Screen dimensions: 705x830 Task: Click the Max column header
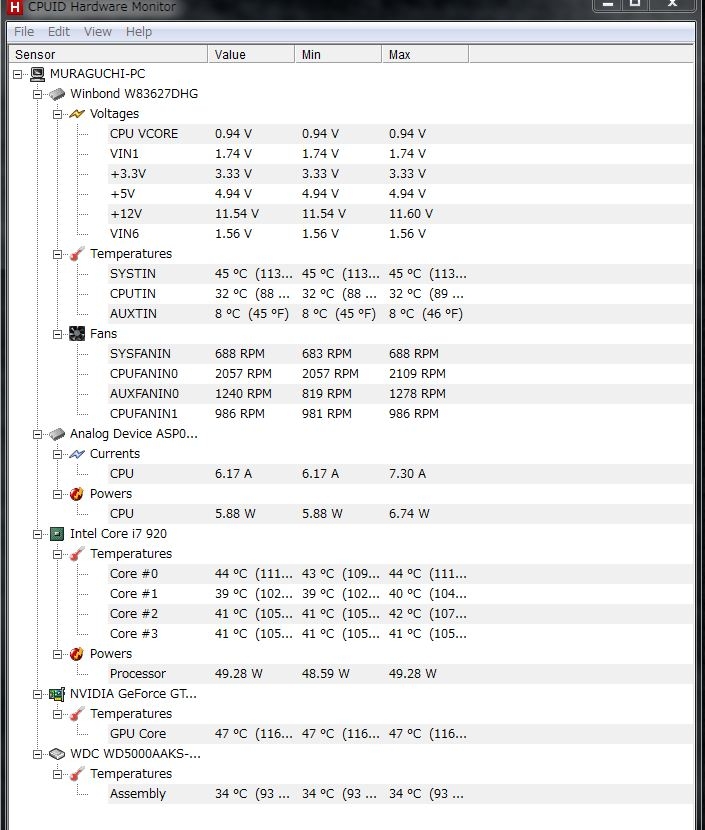point(399,54)
